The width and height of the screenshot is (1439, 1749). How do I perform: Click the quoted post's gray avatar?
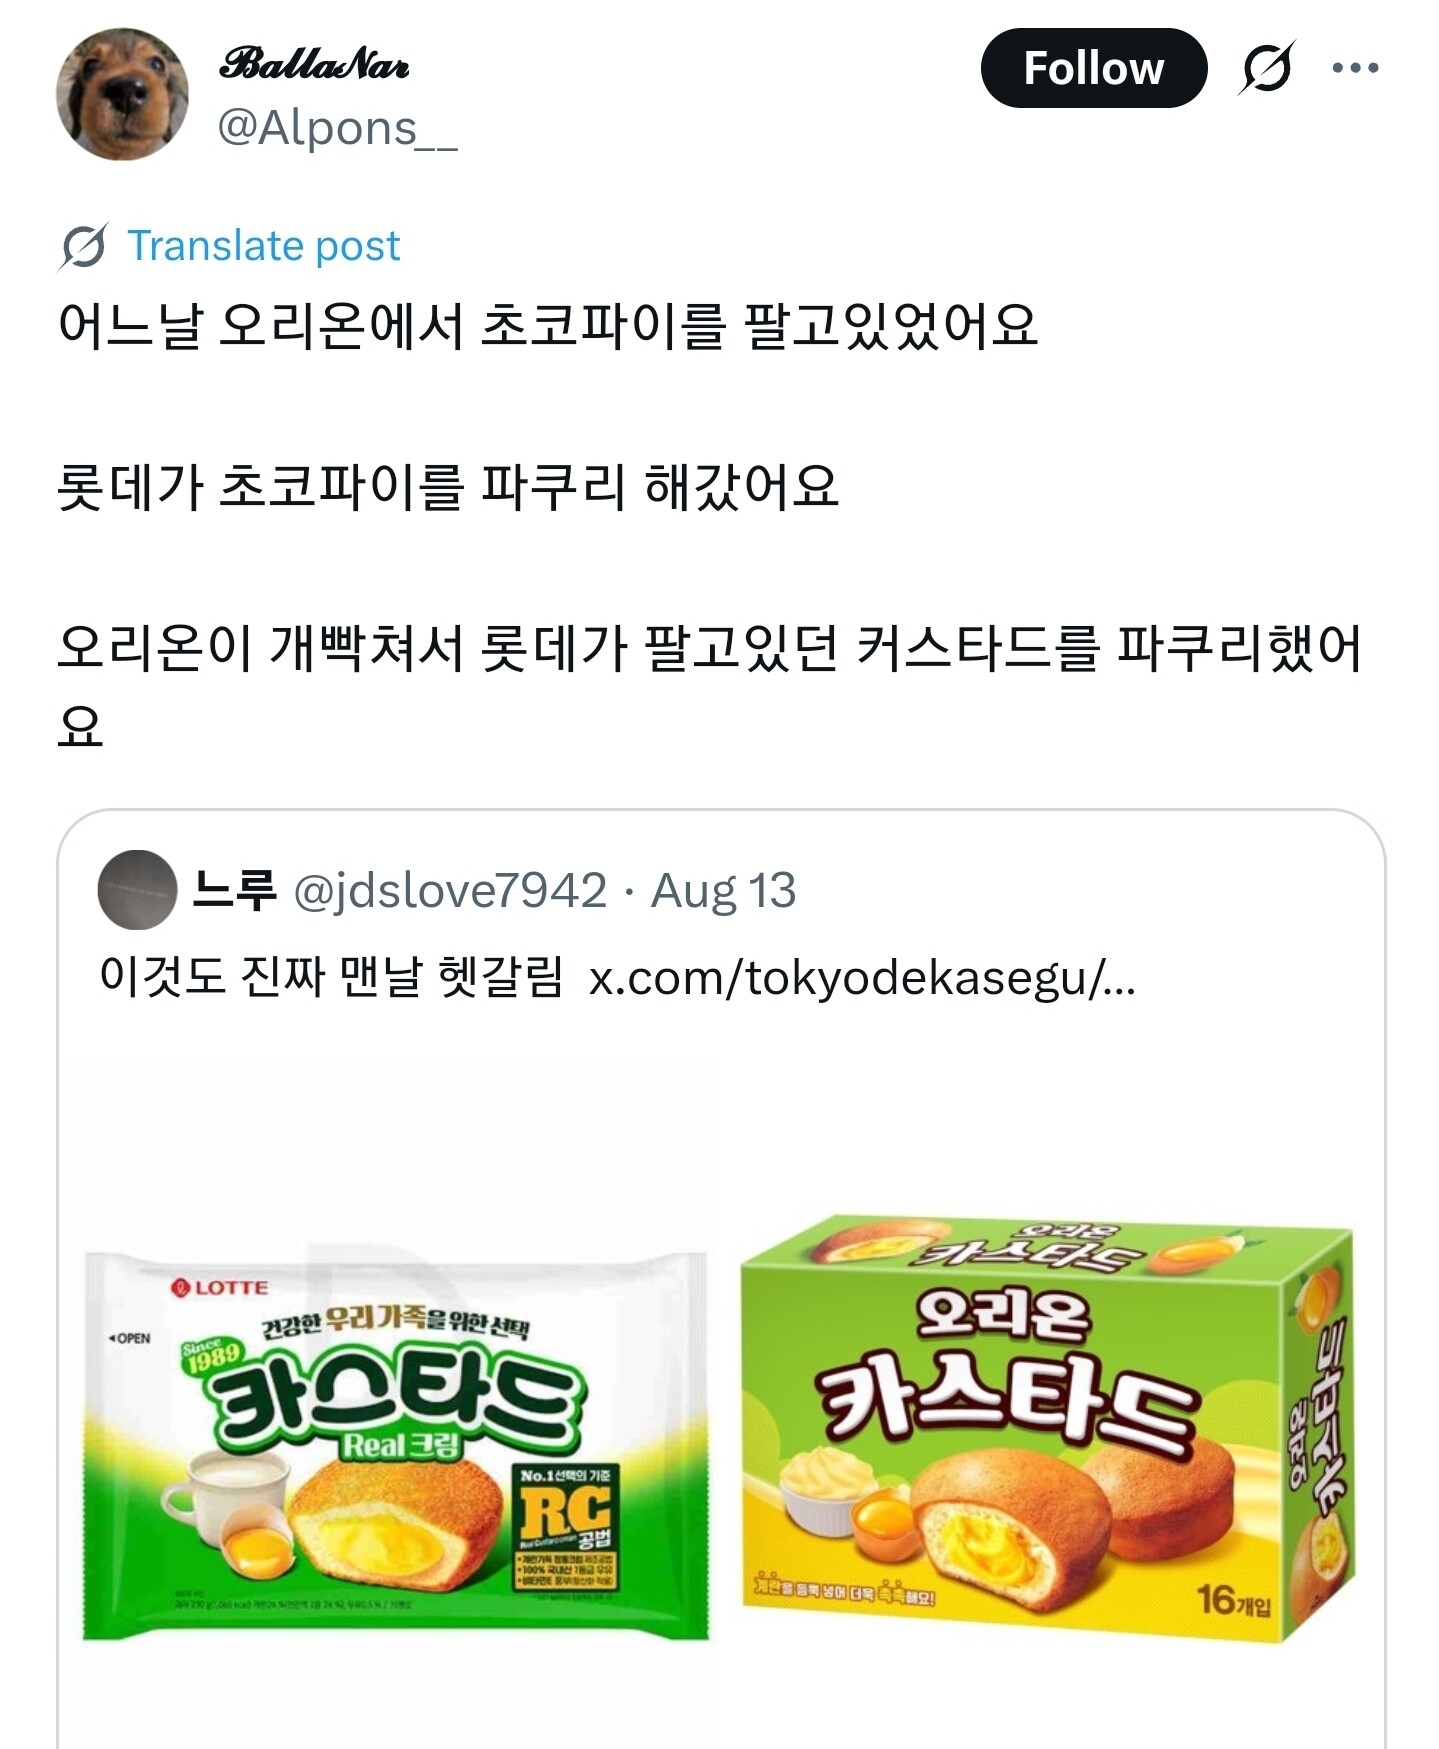tap(137, 890)
